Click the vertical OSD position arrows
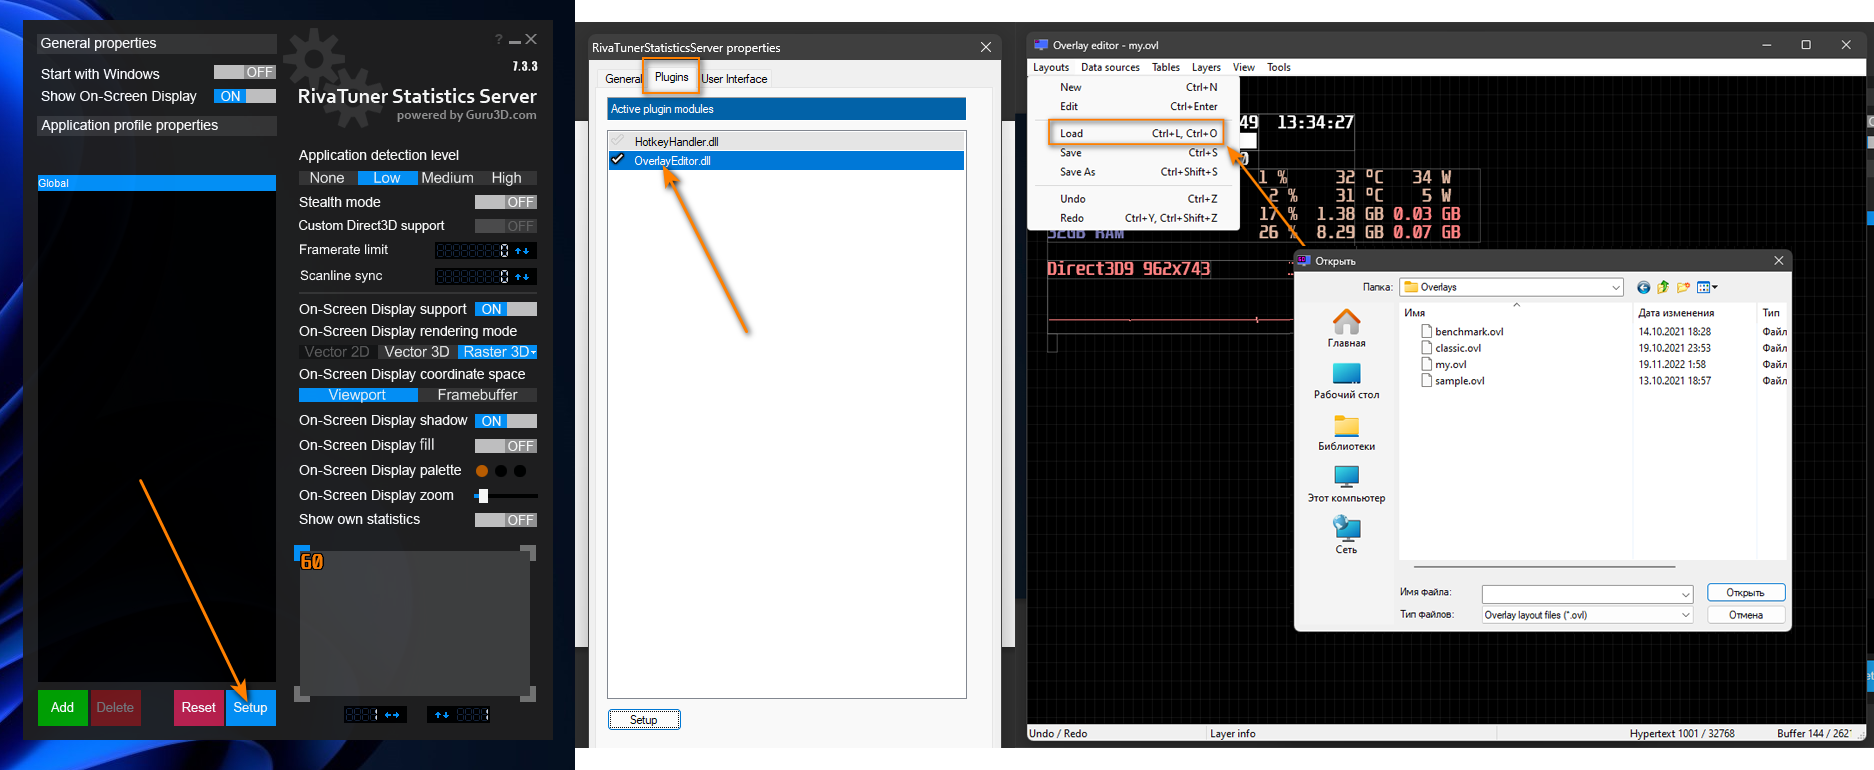The height and width of the screenshot is (770, 1874). click(442, 715)
